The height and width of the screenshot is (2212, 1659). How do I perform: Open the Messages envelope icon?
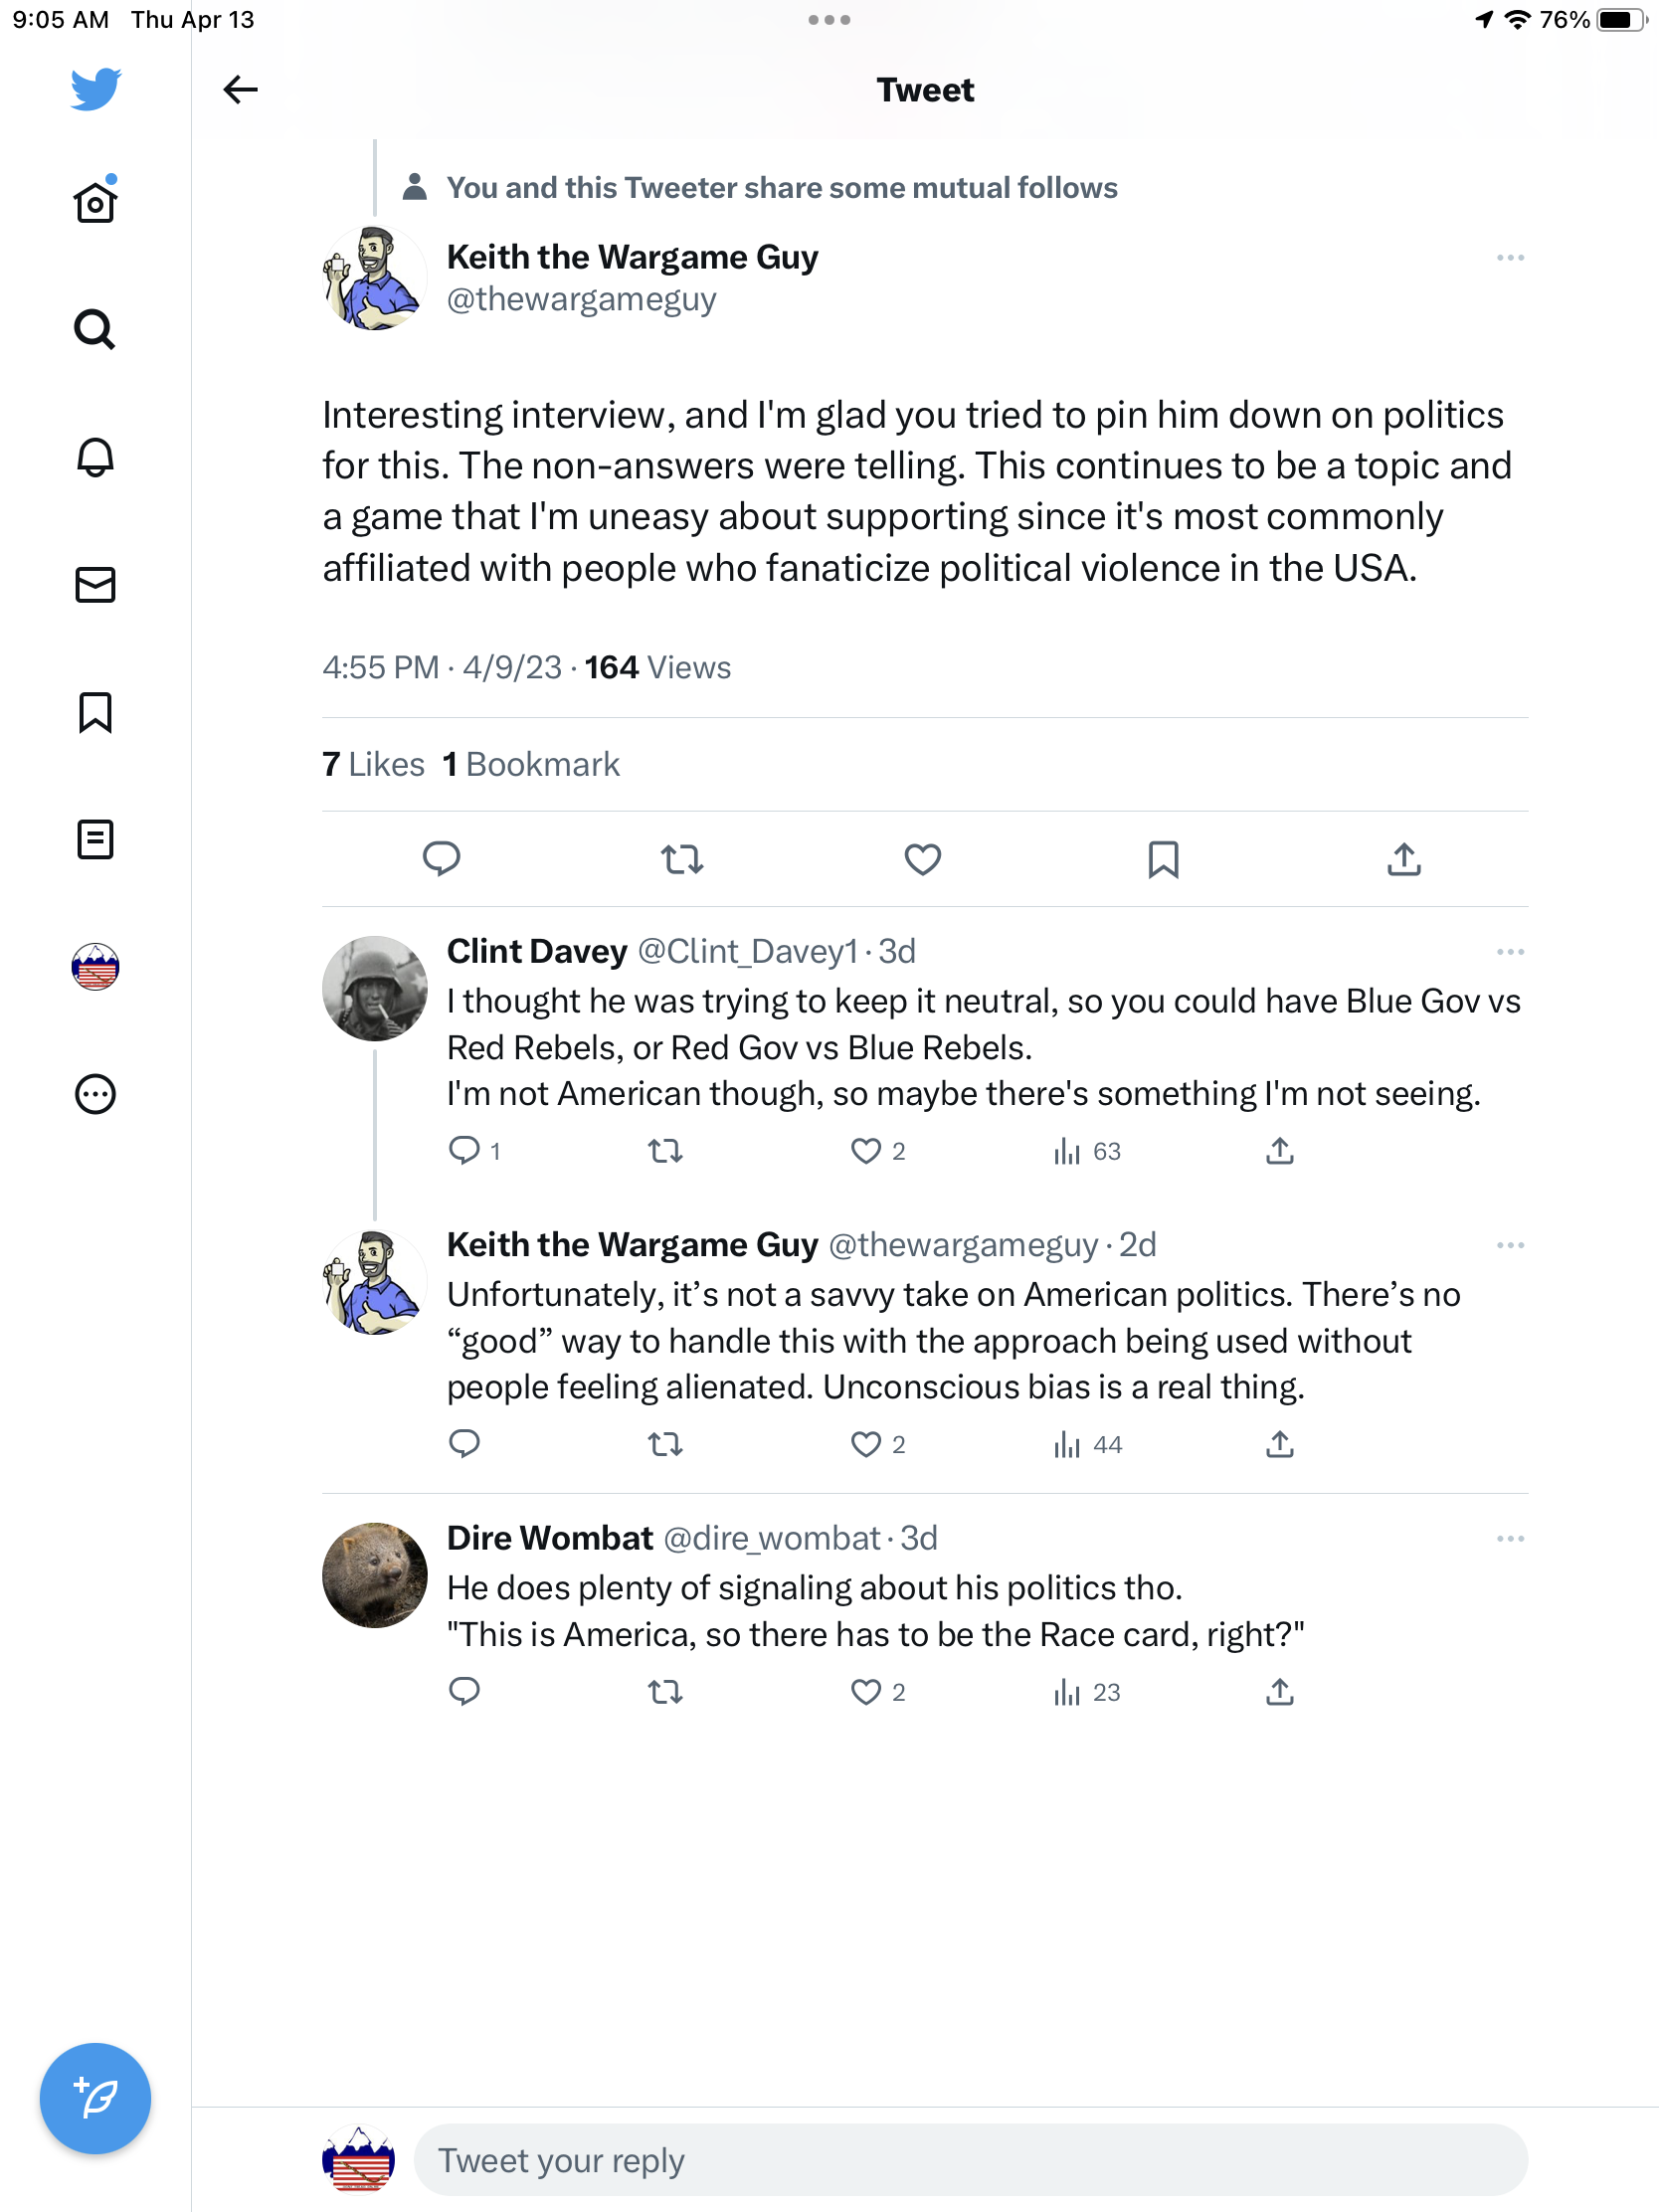point(95,585)
